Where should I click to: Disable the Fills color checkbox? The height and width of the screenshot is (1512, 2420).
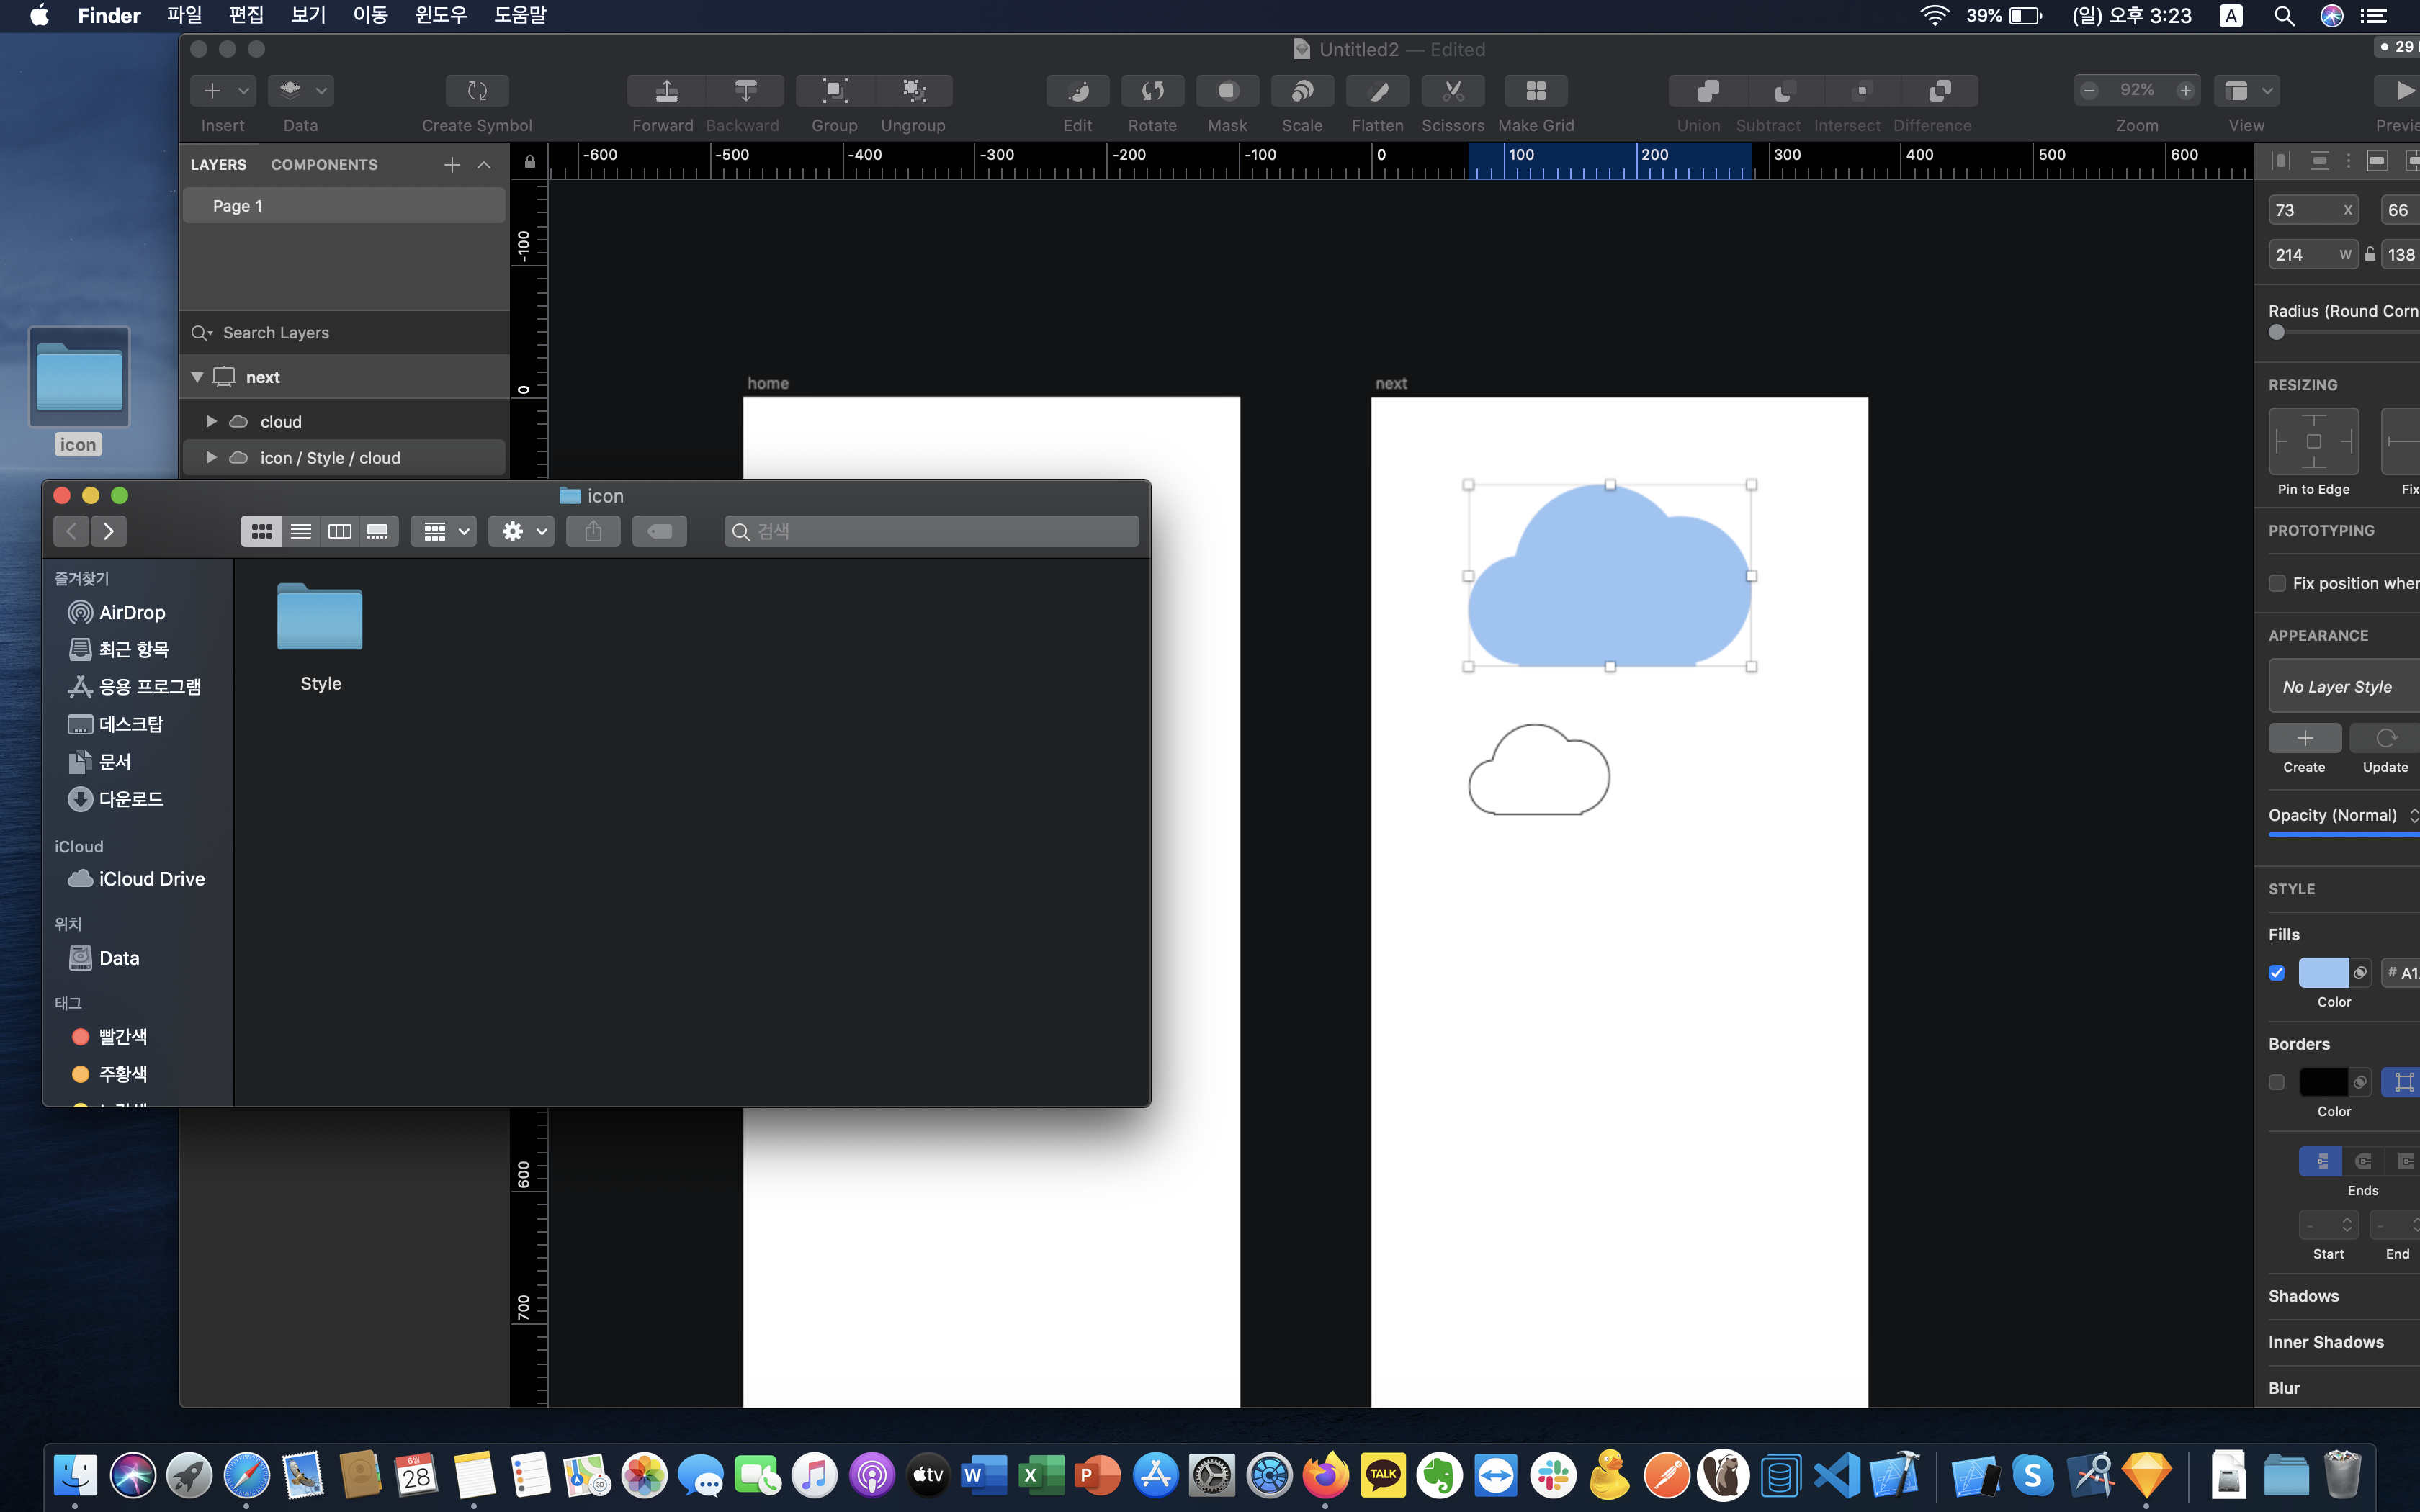[2277, 973]
